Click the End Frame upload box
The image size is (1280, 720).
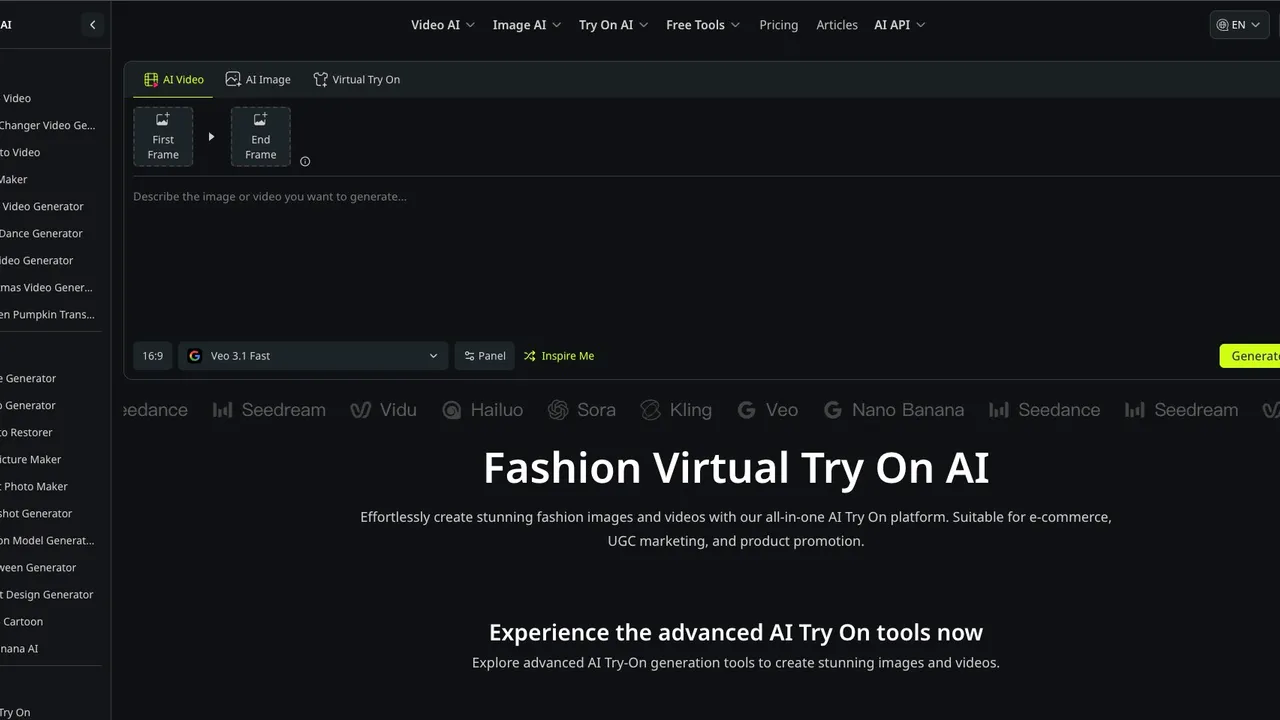tap(261, 136)
